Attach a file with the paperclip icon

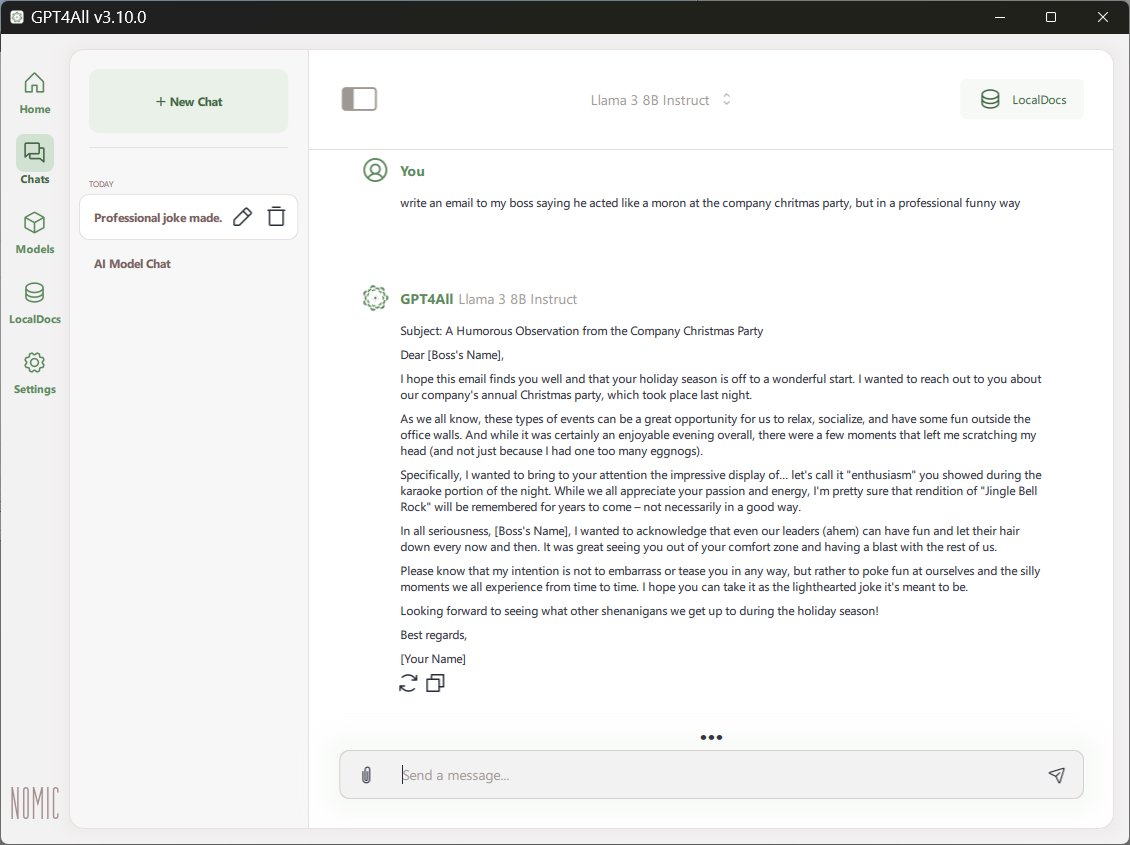point(366,775)
